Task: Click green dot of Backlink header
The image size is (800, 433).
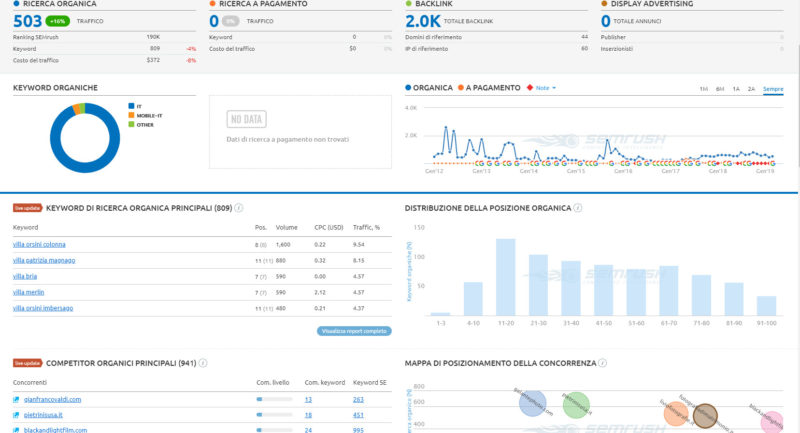Action: (408, 4)
